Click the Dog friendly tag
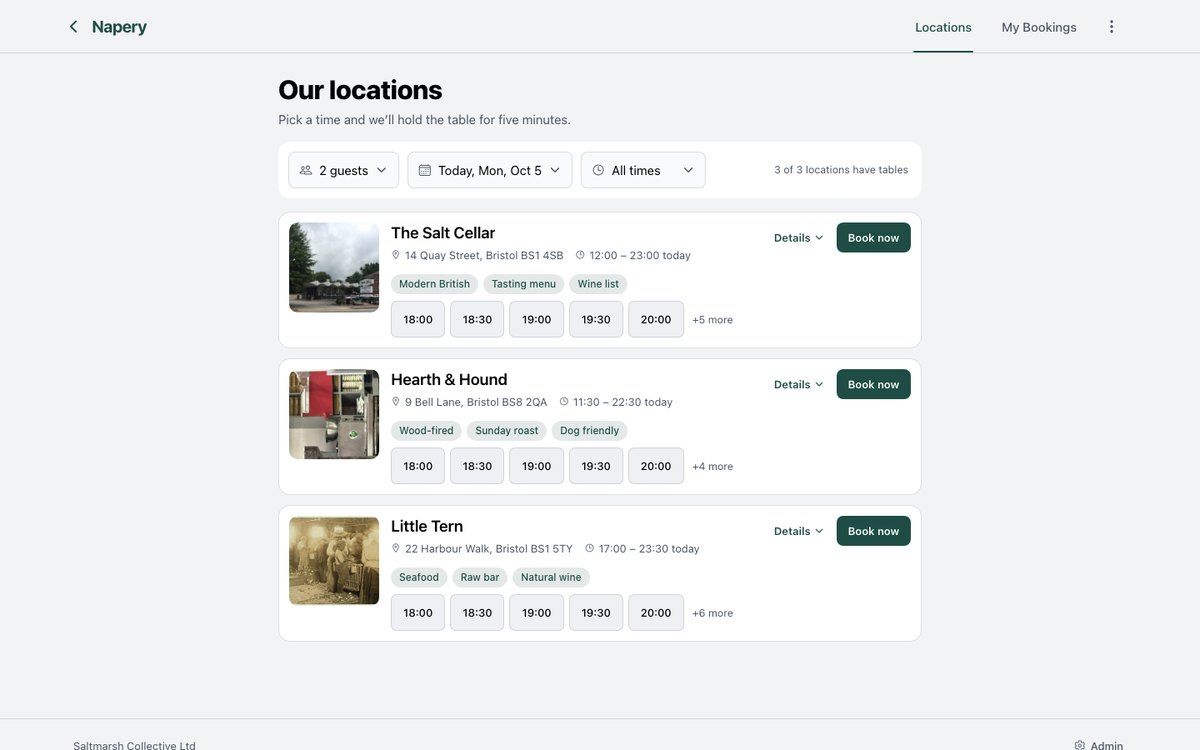 (x=590, y=431)
